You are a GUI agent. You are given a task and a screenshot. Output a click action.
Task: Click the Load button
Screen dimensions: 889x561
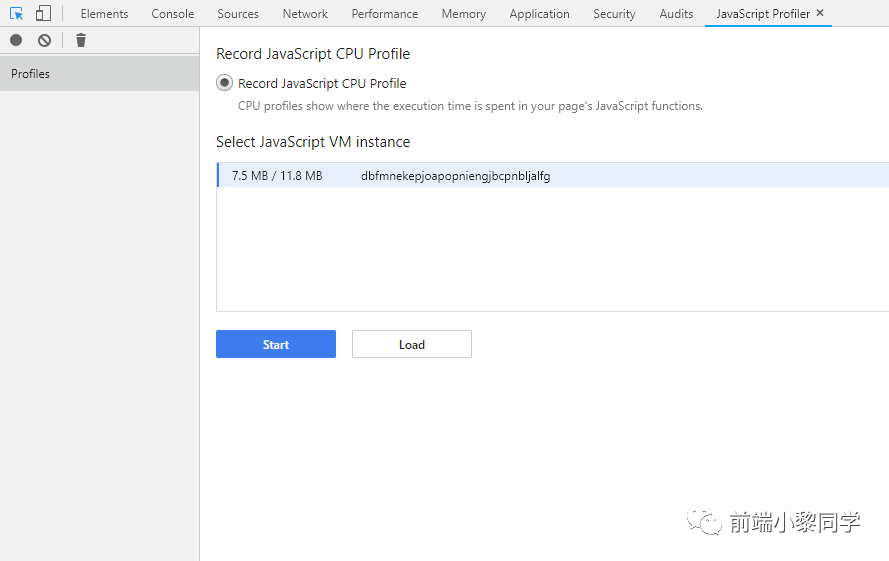coord(412,344)
